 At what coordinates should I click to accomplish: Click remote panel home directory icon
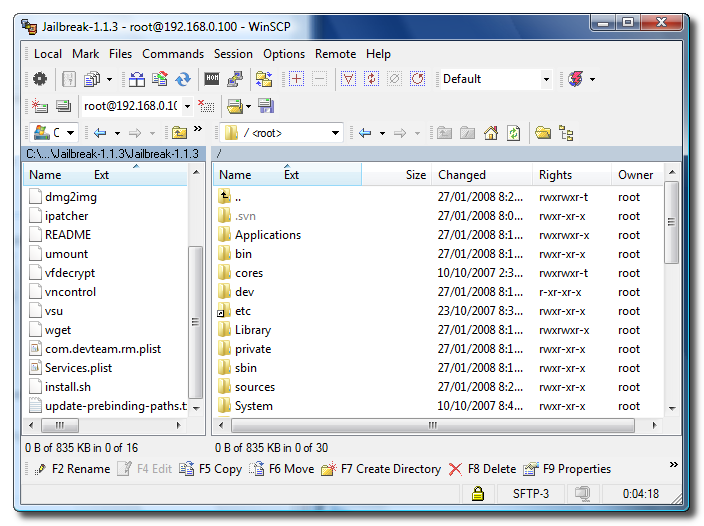click(x=491, y=132)
